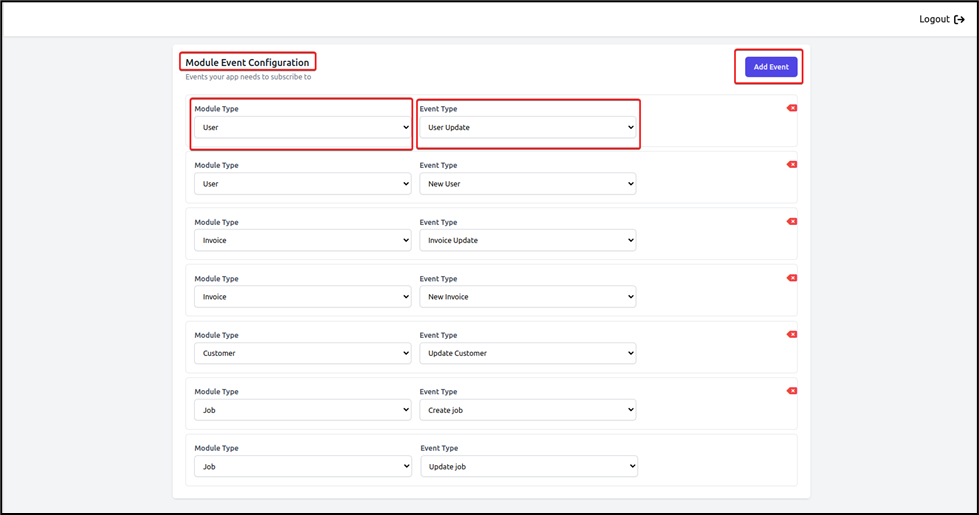This screenshot has width=979, height=515.
Task: Open Module Type dropdown beside New Invoice
Action: 302,297
